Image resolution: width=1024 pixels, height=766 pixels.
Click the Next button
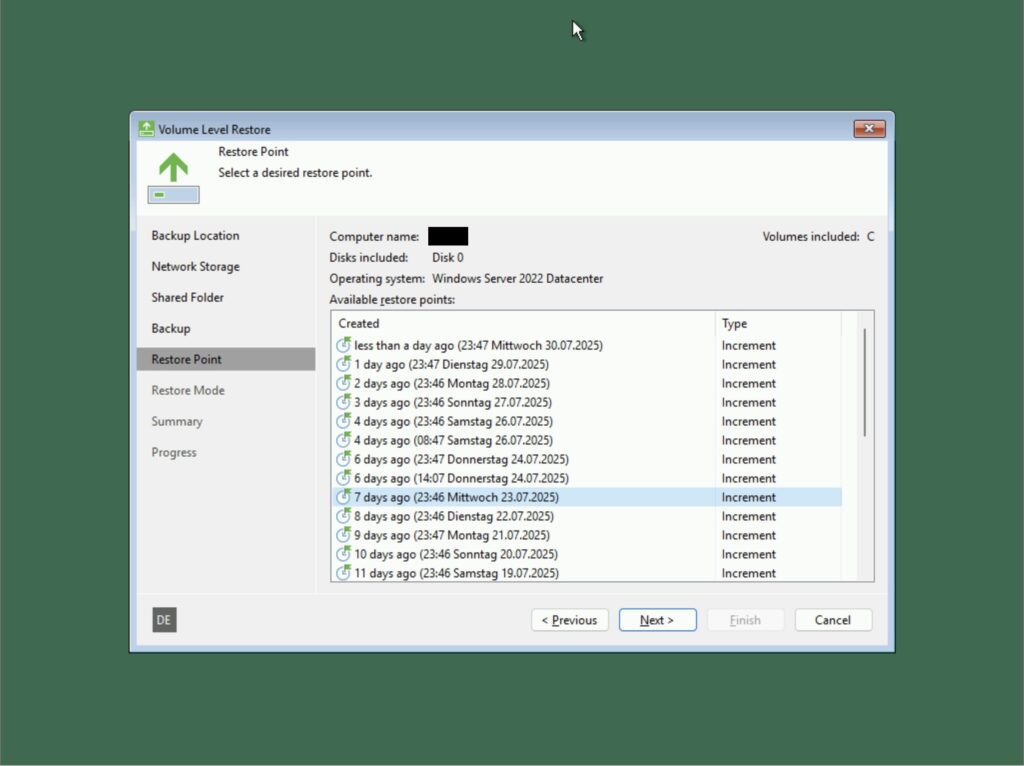pyautogui.click(x=657, y=620)
